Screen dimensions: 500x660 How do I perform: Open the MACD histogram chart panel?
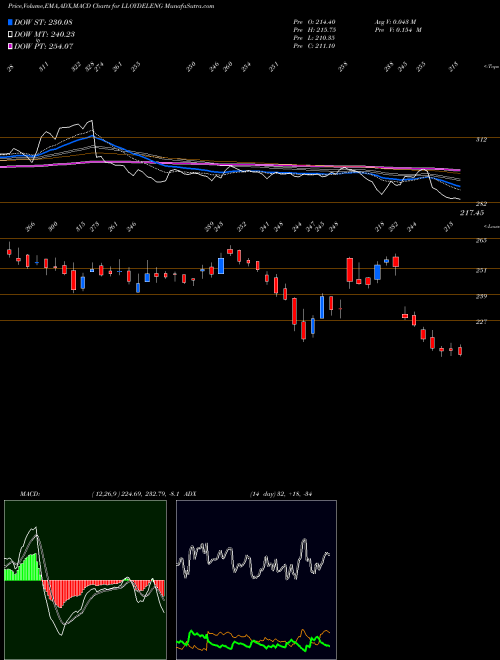tap(85, 580)
